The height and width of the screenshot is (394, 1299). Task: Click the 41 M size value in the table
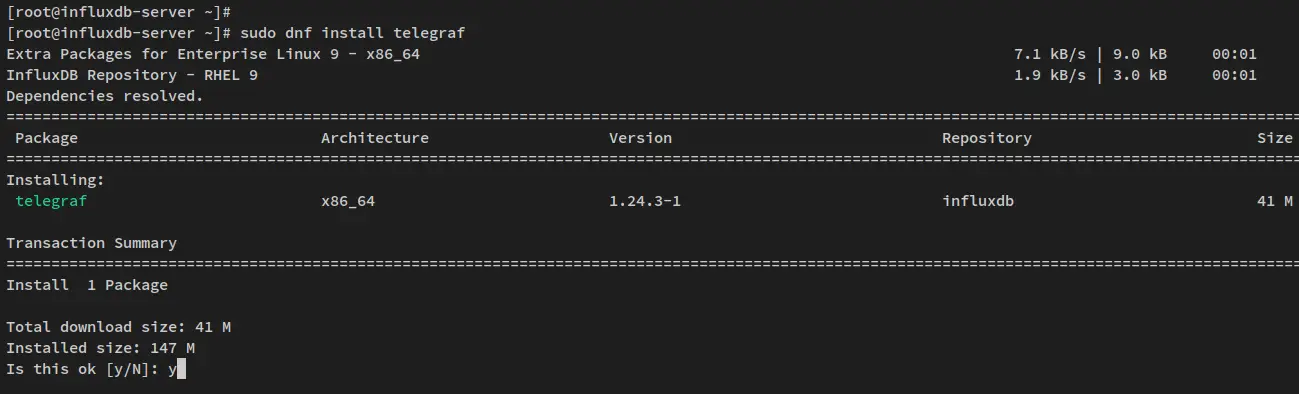click(1275, 201)
